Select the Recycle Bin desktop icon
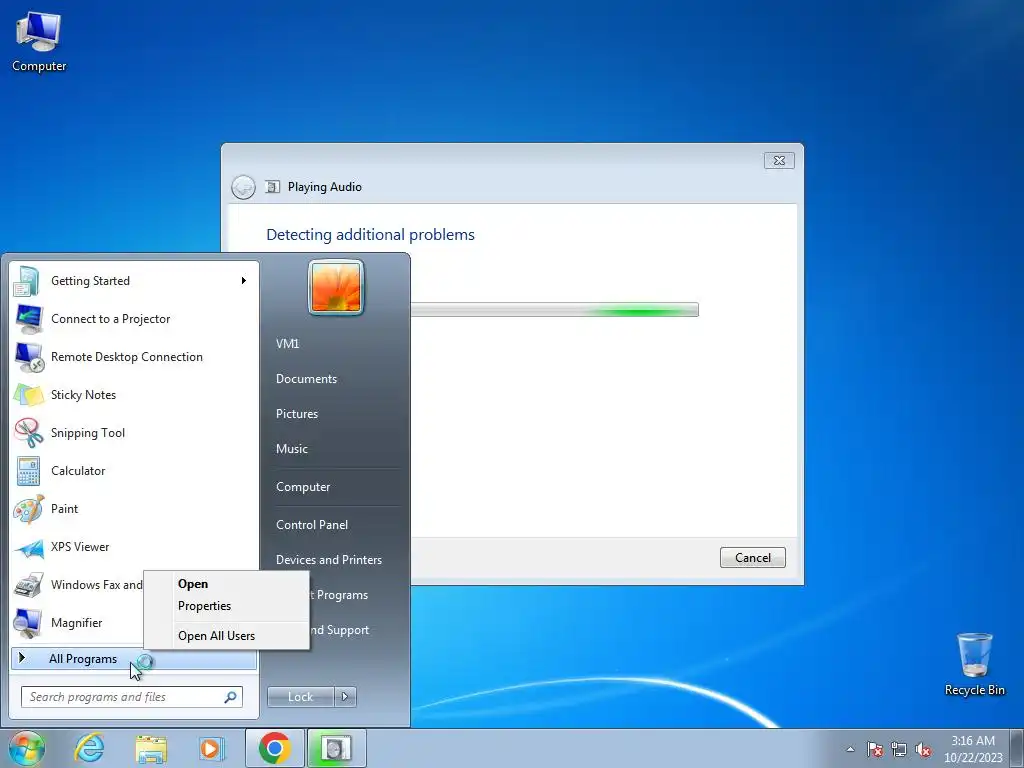 [974, 664]
